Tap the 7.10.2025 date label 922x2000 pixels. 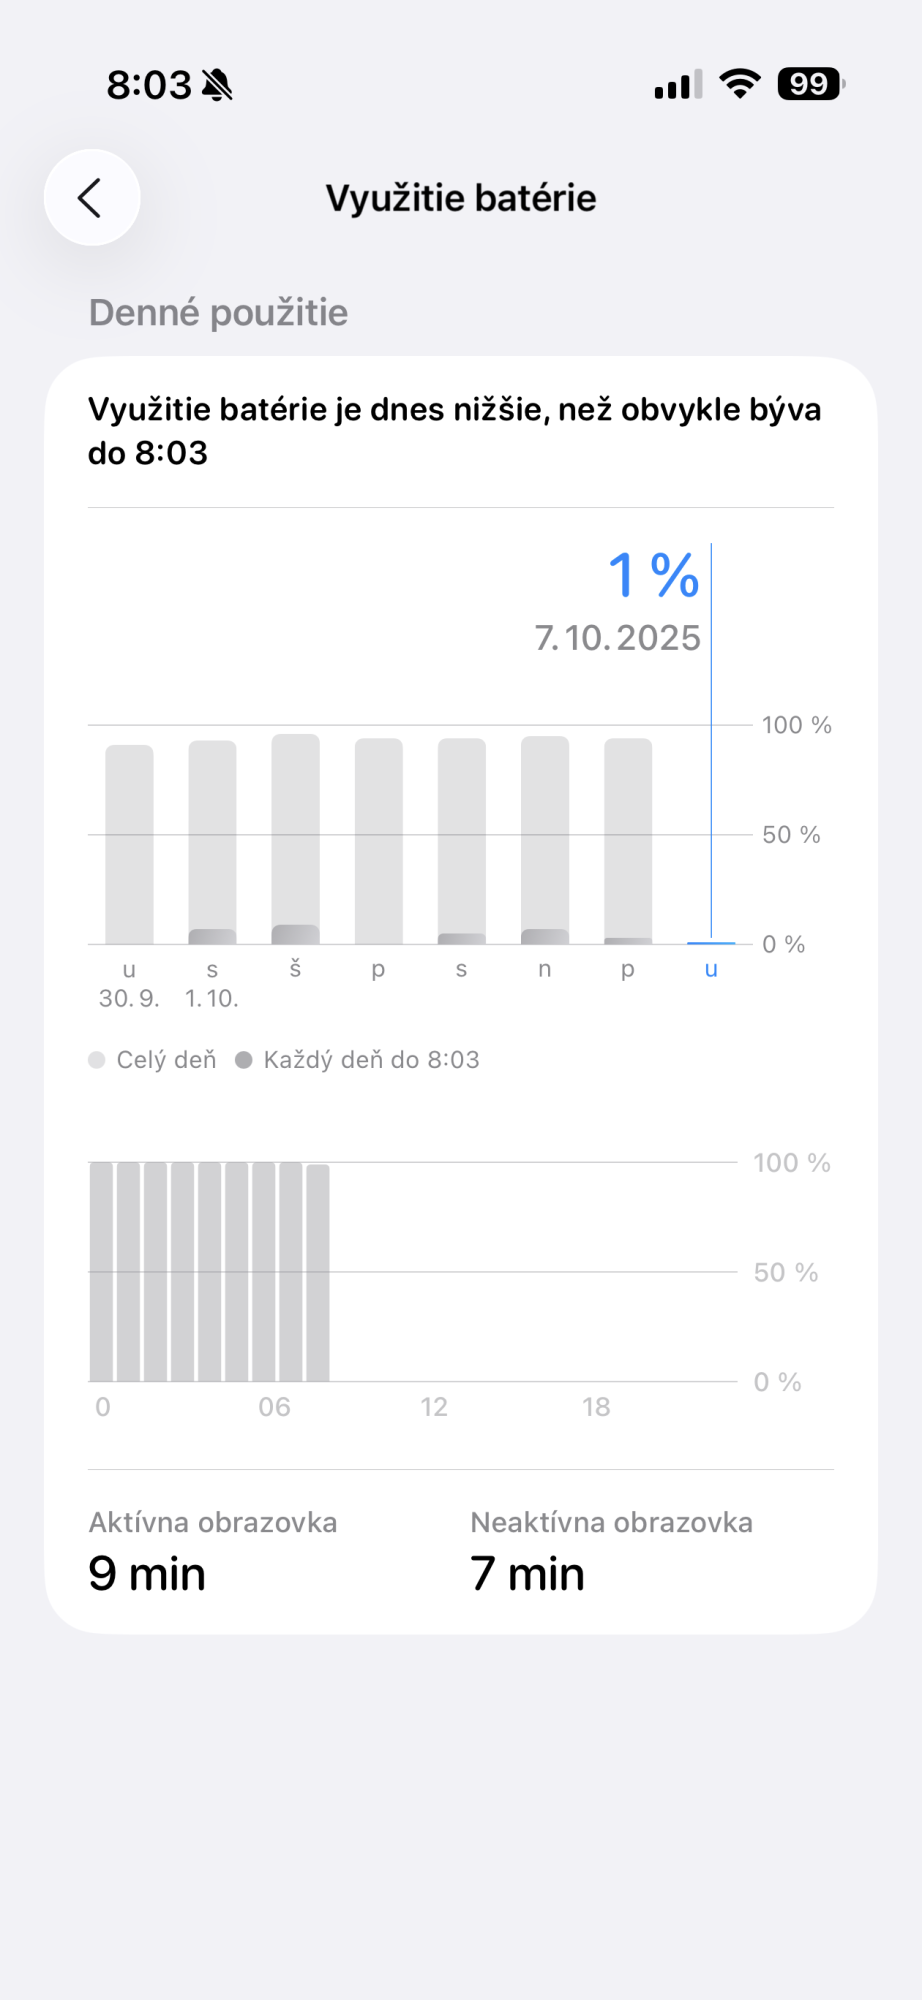(617, 638)
